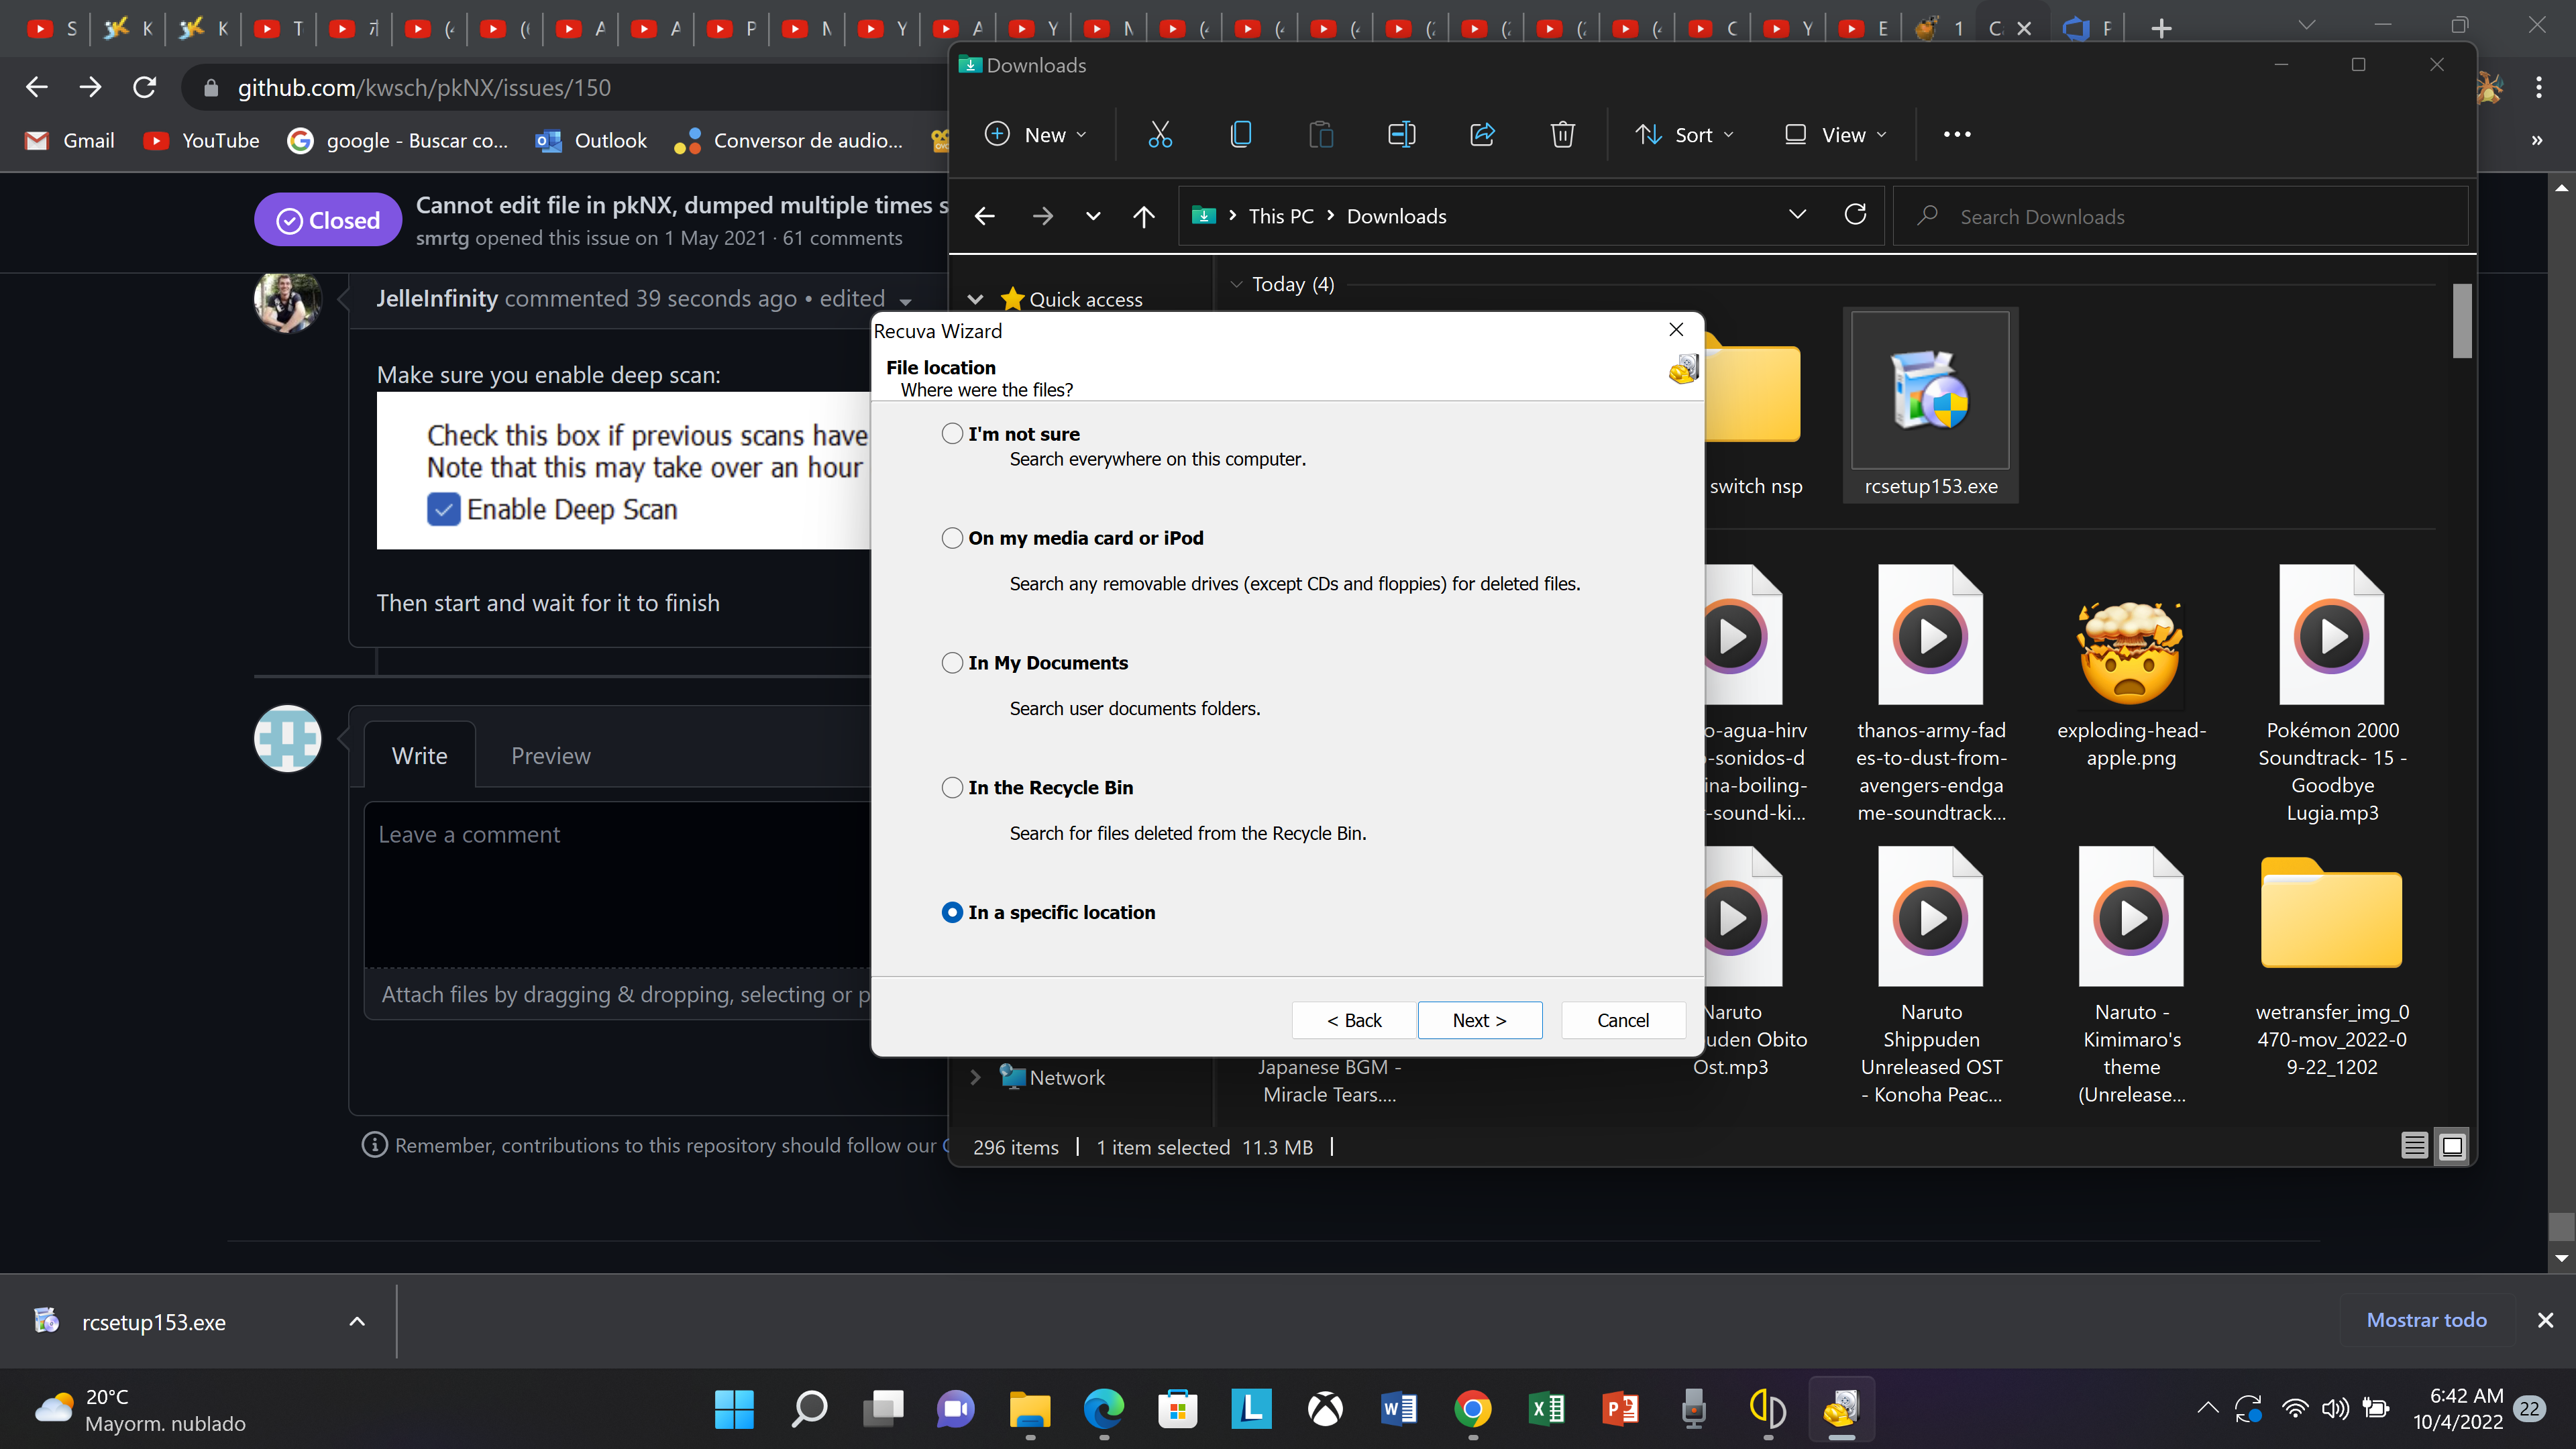Open the Xbox app from the taskbar
The image size is (2576, 1449).
(x=1325, y=1410)
